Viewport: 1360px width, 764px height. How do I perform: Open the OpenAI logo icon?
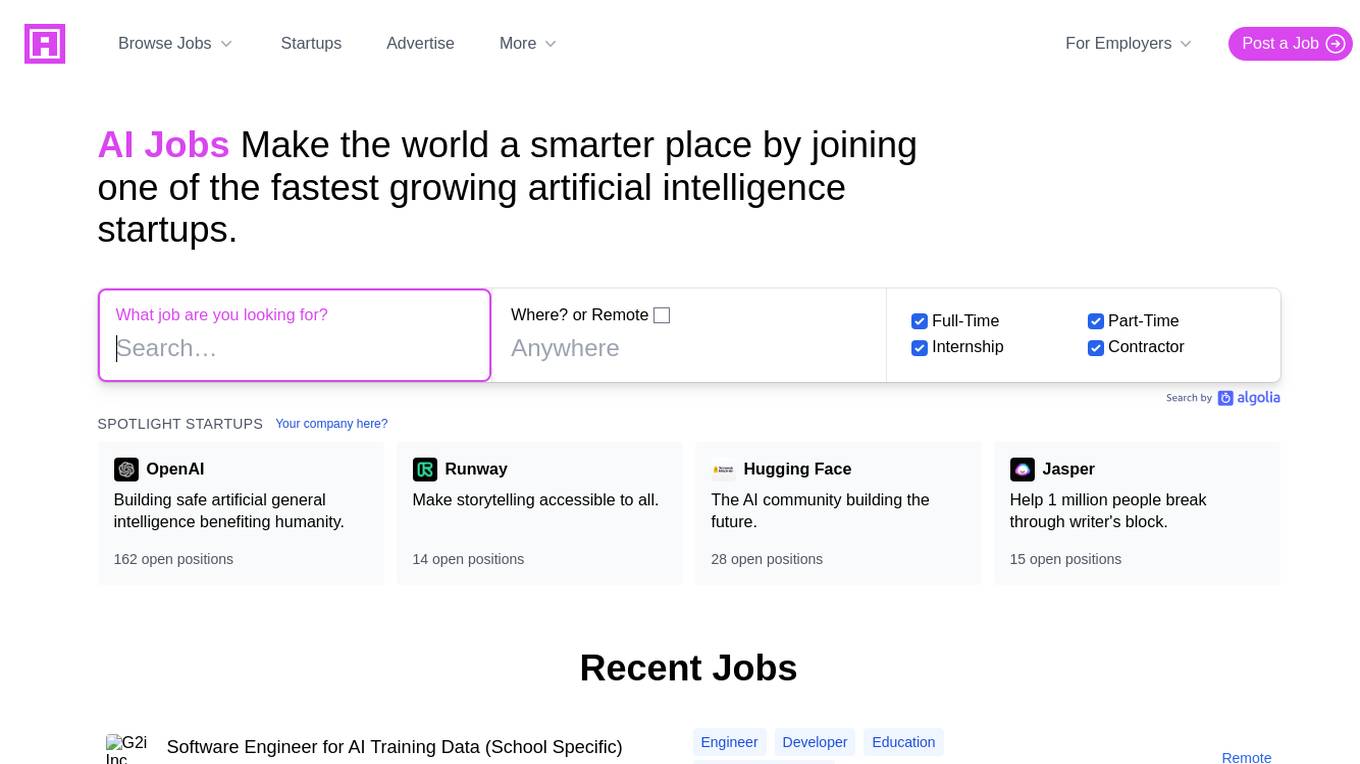pos(126,469)
